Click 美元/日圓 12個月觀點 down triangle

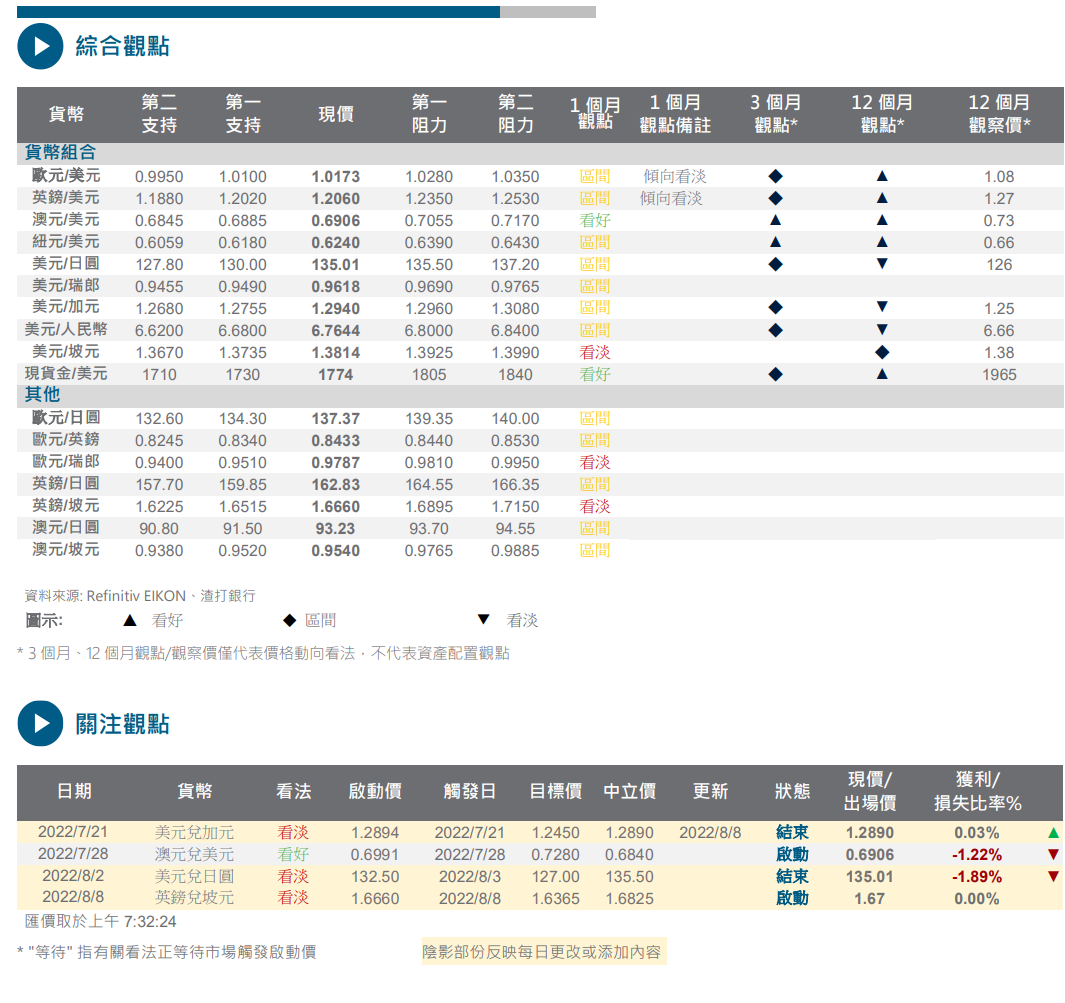[882, 265]
